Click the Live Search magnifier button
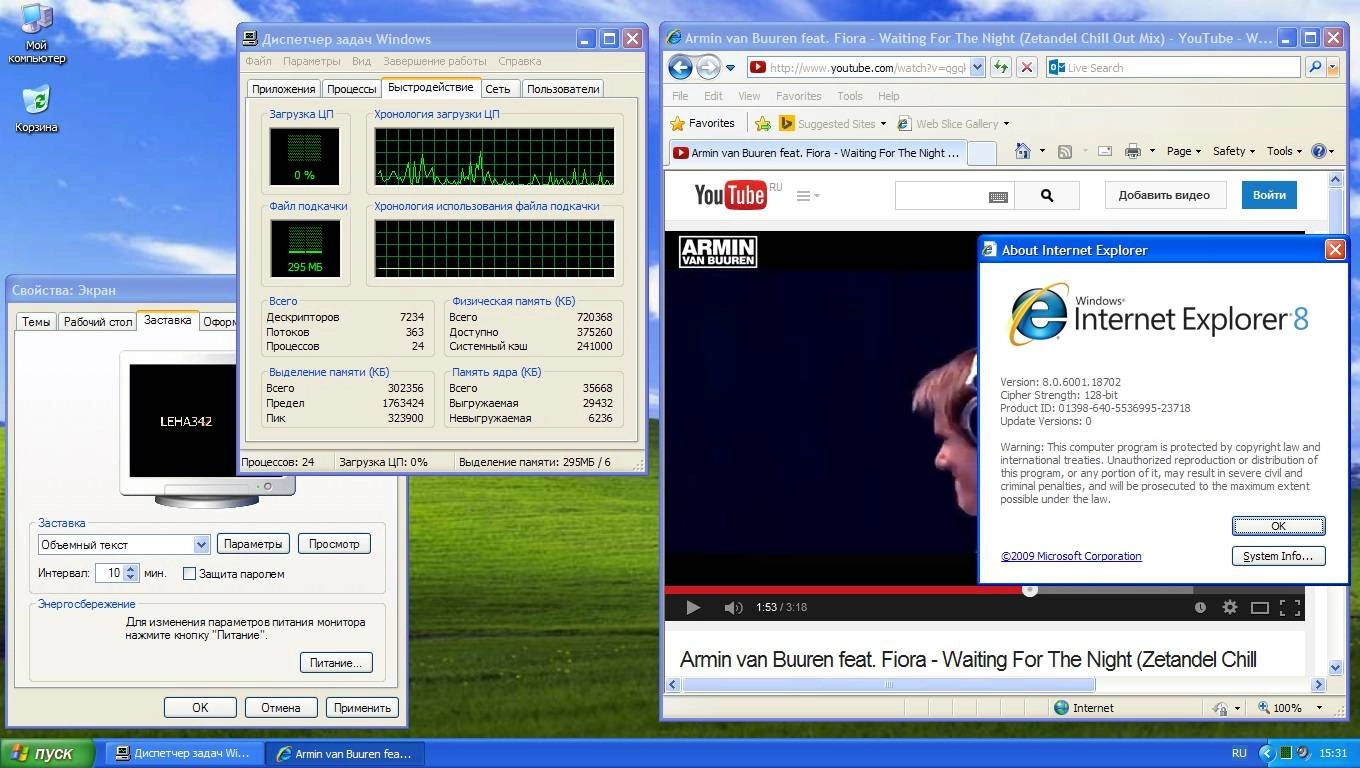 click(x=1316, y=67)
